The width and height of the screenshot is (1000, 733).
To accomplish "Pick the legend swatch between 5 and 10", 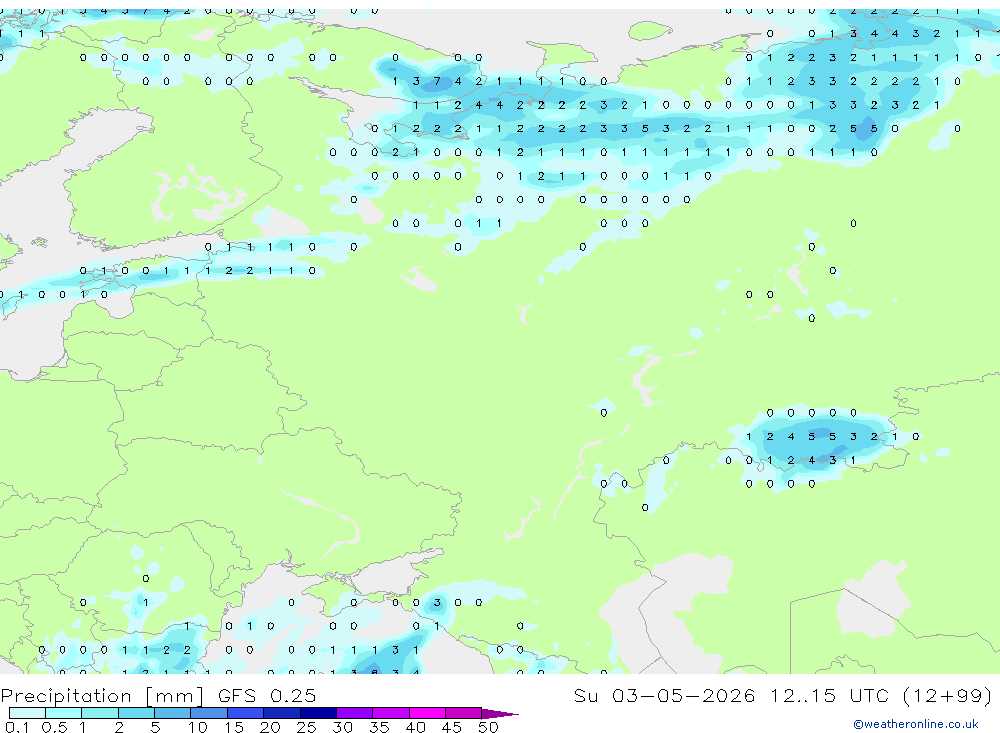I will coord(173,713).
